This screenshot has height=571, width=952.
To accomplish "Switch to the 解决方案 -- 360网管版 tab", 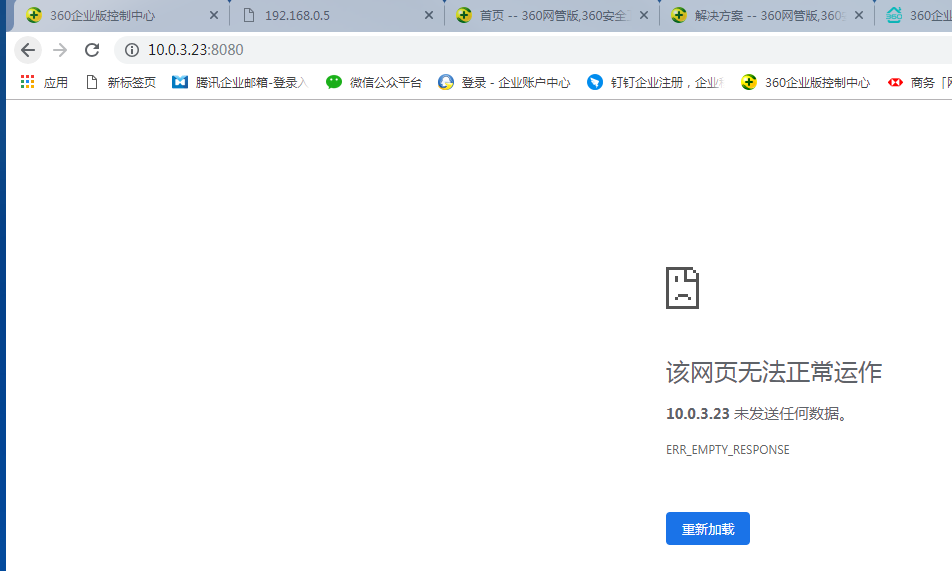I will 767,16.
